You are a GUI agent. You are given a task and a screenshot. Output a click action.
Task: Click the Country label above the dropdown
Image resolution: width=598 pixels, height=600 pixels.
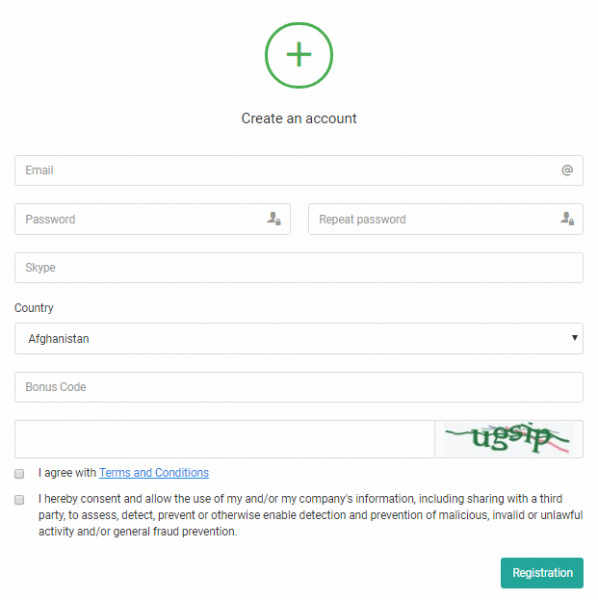coord(34,308)
